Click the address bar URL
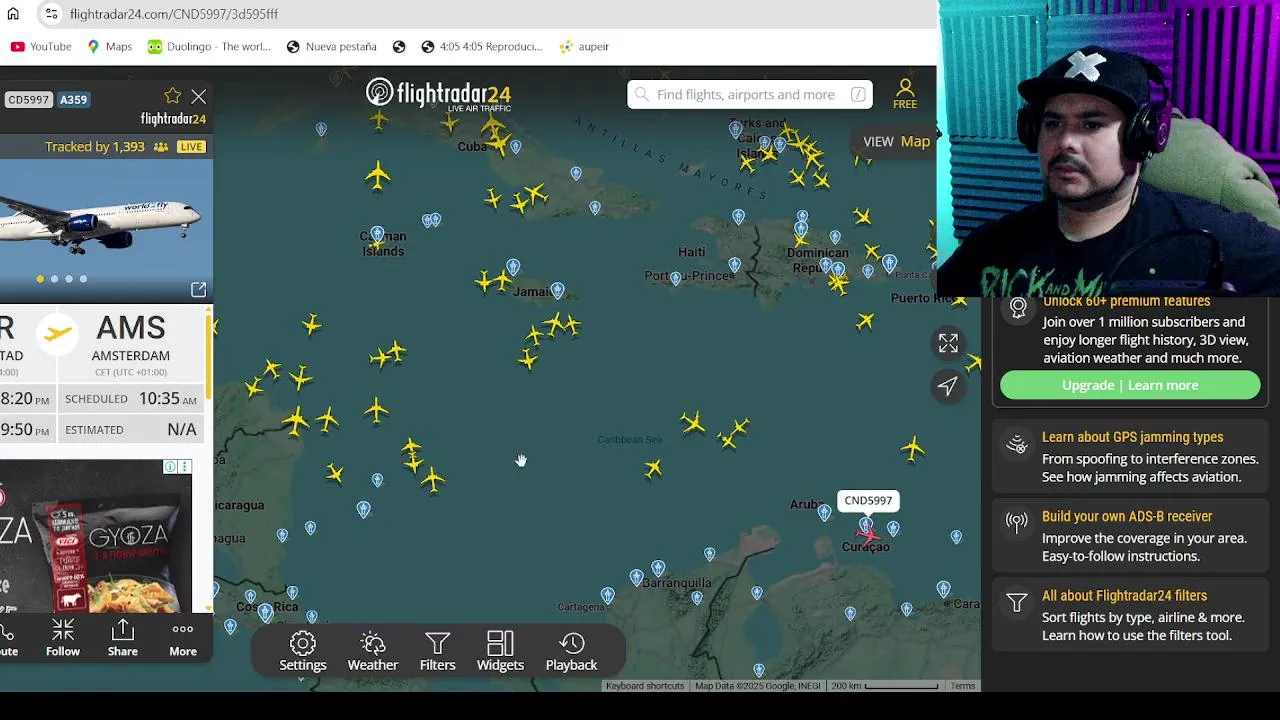This screenshot has height=720, width=1280. [174, 14]
